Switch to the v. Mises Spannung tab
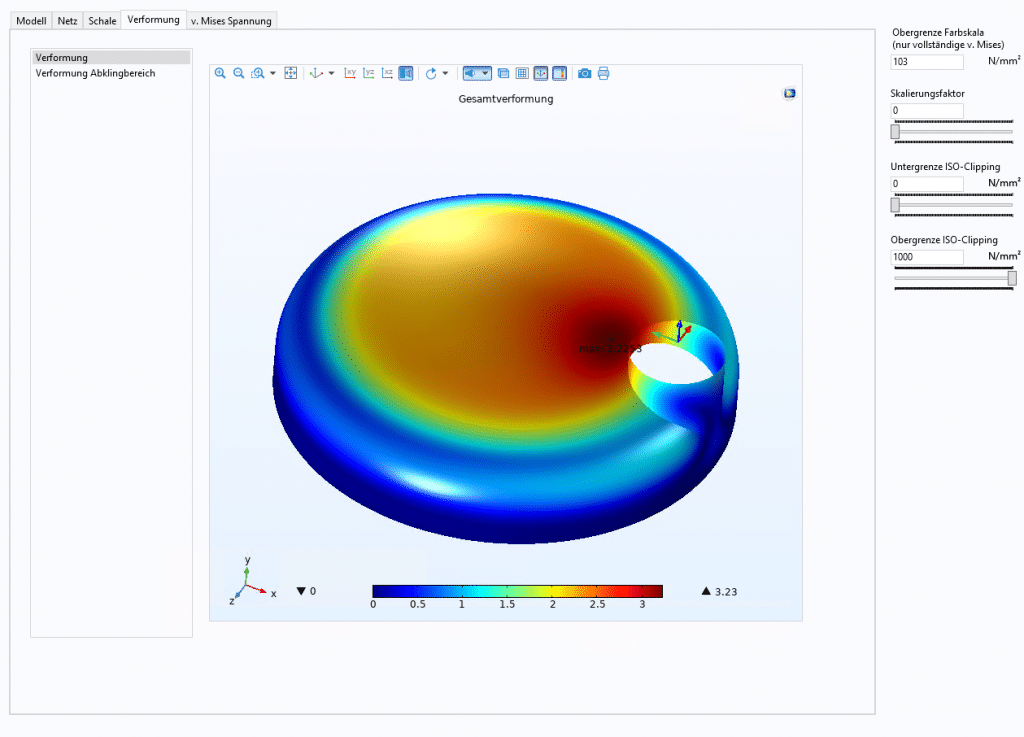 (x=229, y=20)
